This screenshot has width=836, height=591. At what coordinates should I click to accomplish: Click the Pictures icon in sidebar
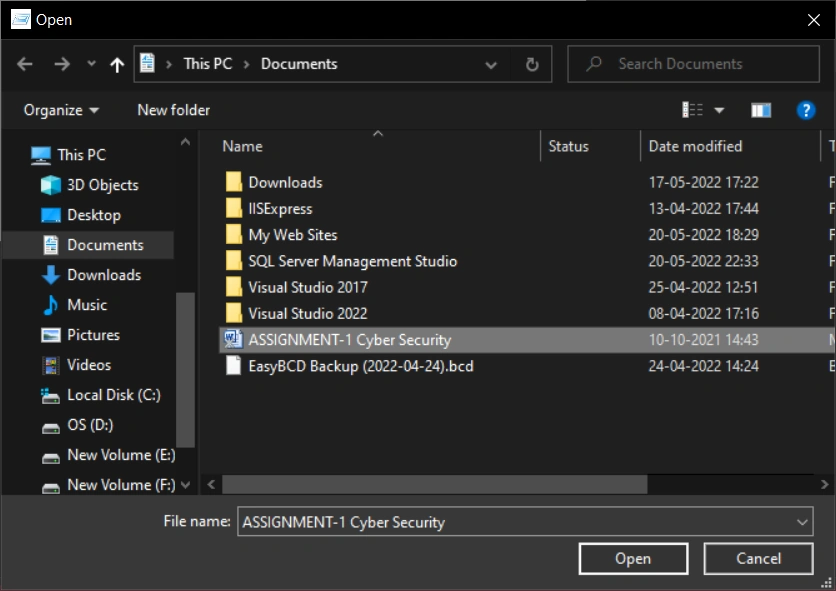pyautogui.click(x=51, y=335)
